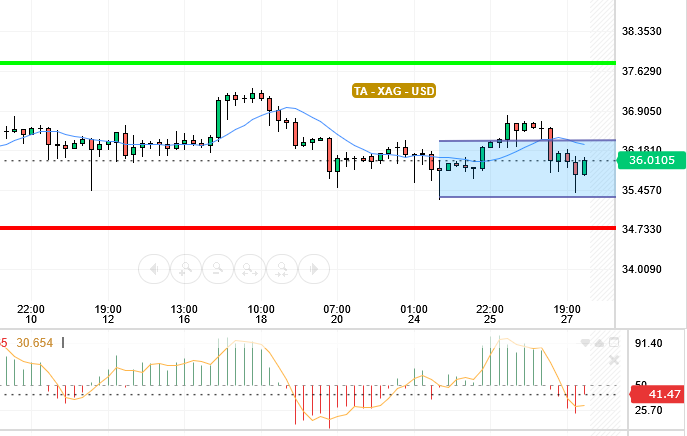Image resolution: width=687 pixels, height=436 pixels.
Task: Click time axis label 22:00 10
Action: click(31, 314)
